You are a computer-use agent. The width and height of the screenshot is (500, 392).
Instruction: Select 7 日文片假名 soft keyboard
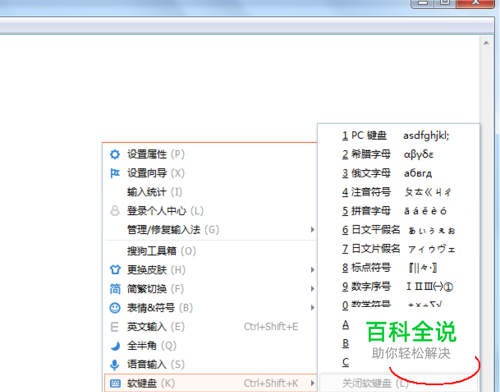(399, 249)
